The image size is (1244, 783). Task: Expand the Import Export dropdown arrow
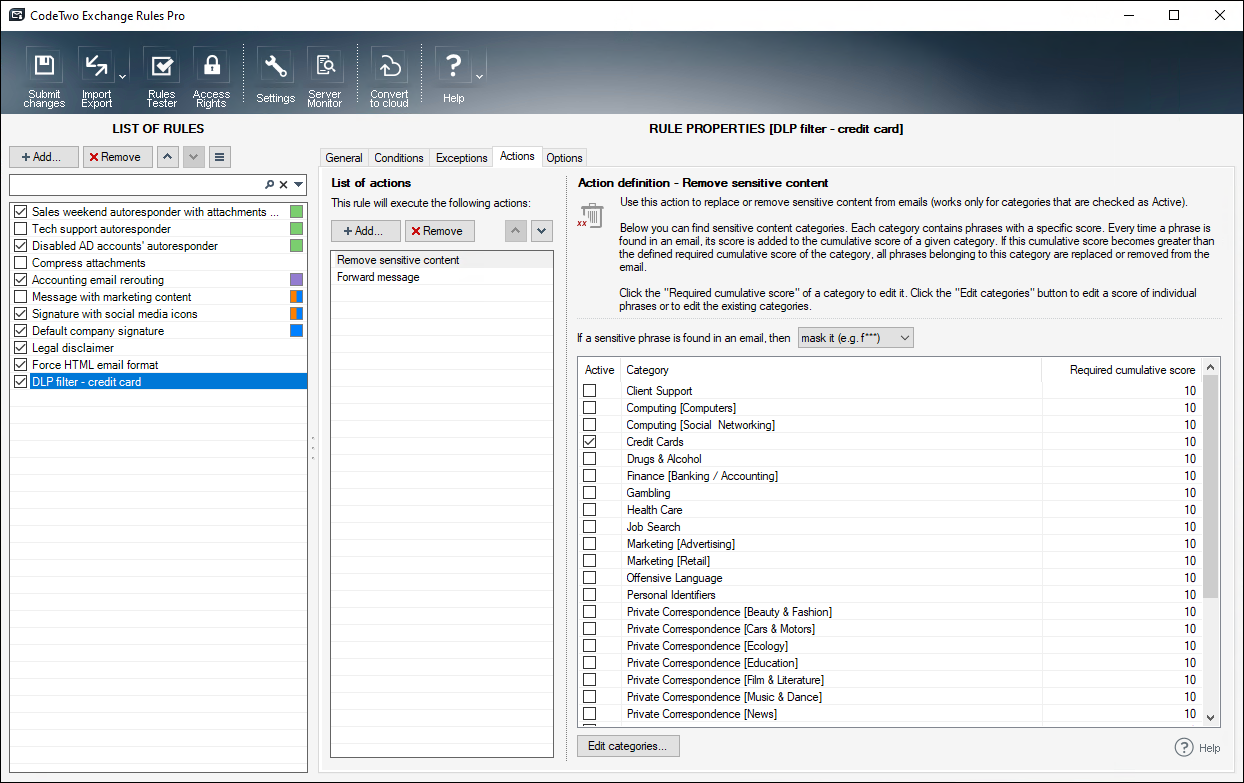click(122, 77)
